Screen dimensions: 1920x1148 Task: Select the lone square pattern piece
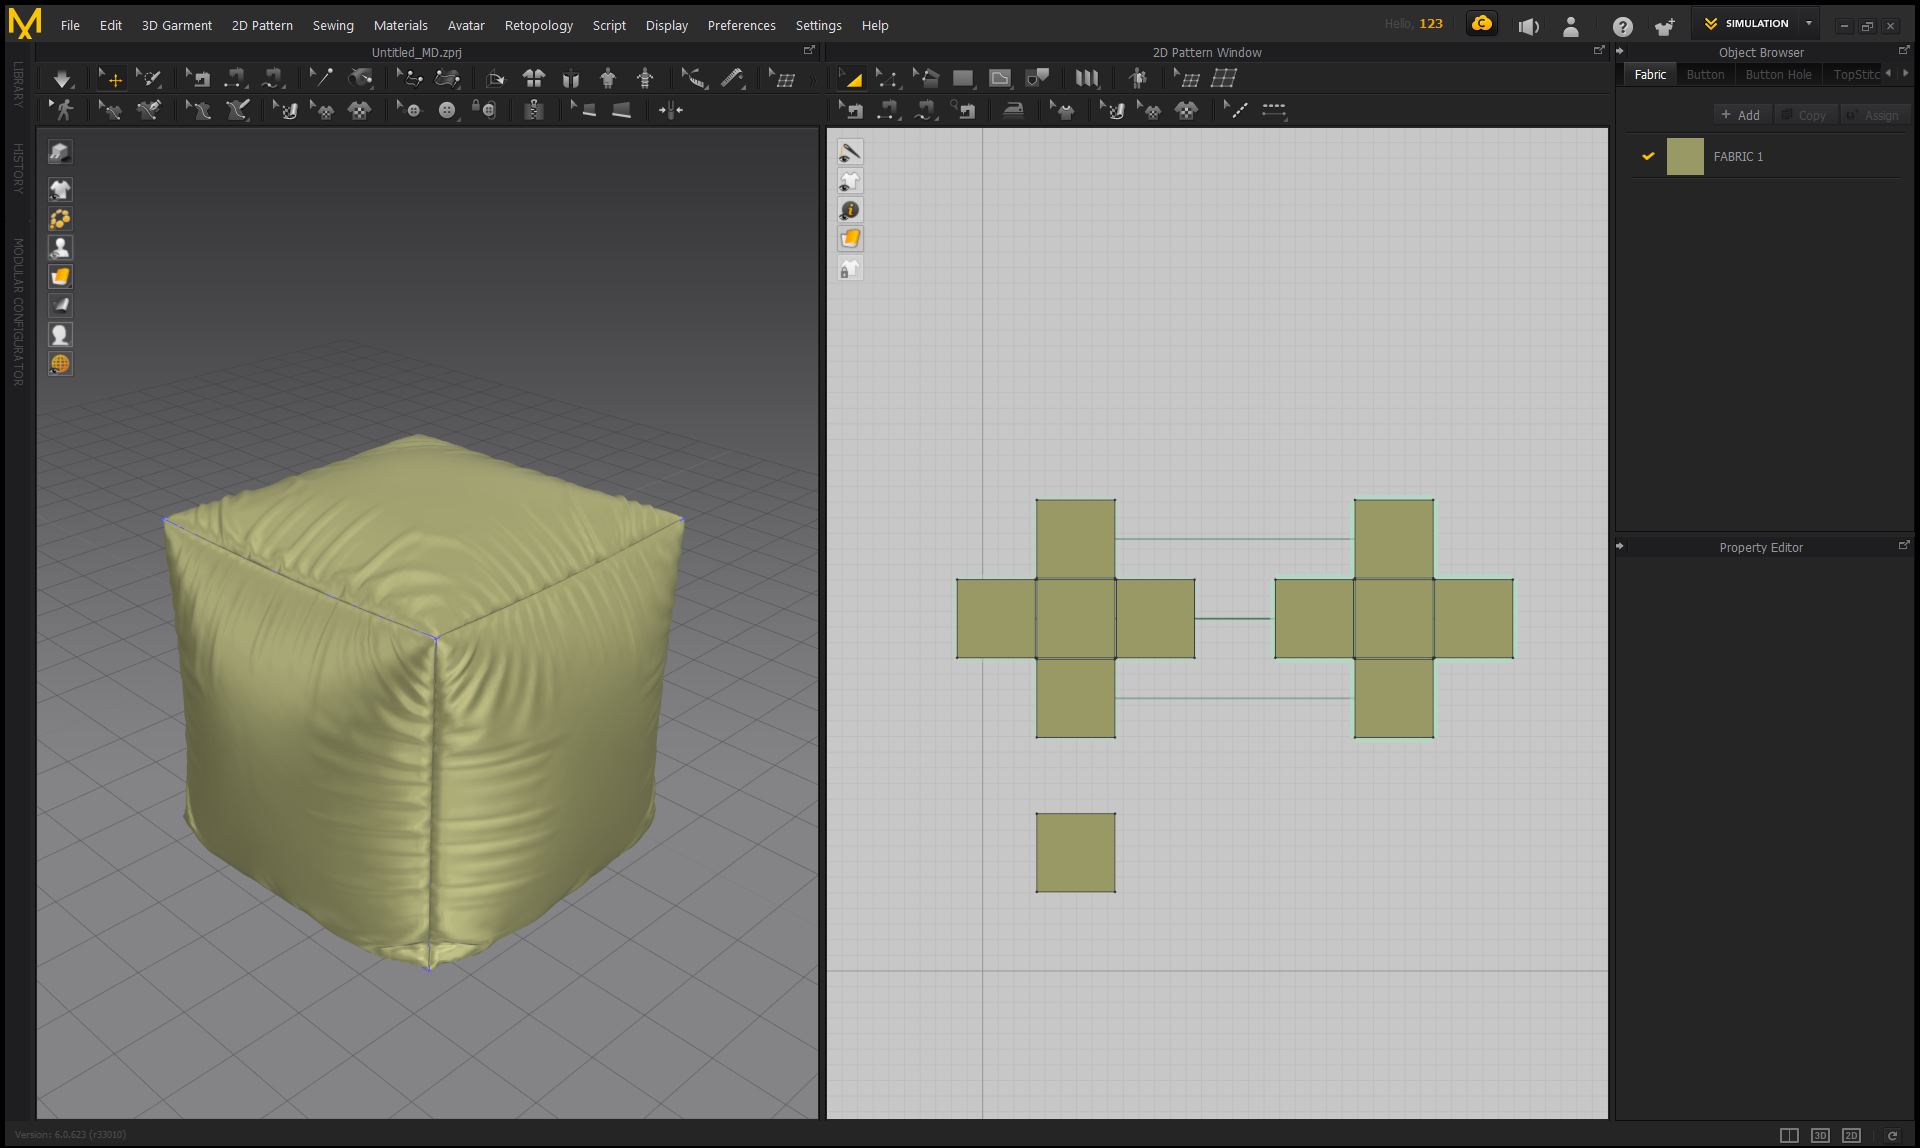[x=1075, y=852]
